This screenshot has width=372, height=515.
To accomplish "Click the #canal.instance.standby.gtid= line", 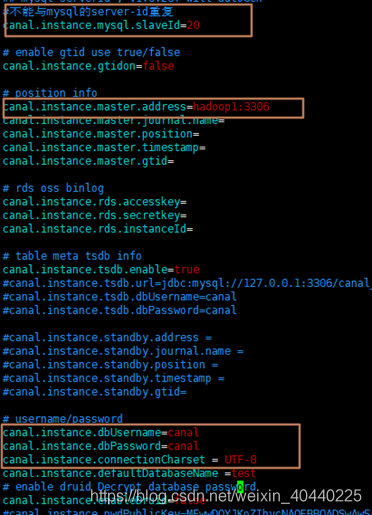I will (95, 392).
